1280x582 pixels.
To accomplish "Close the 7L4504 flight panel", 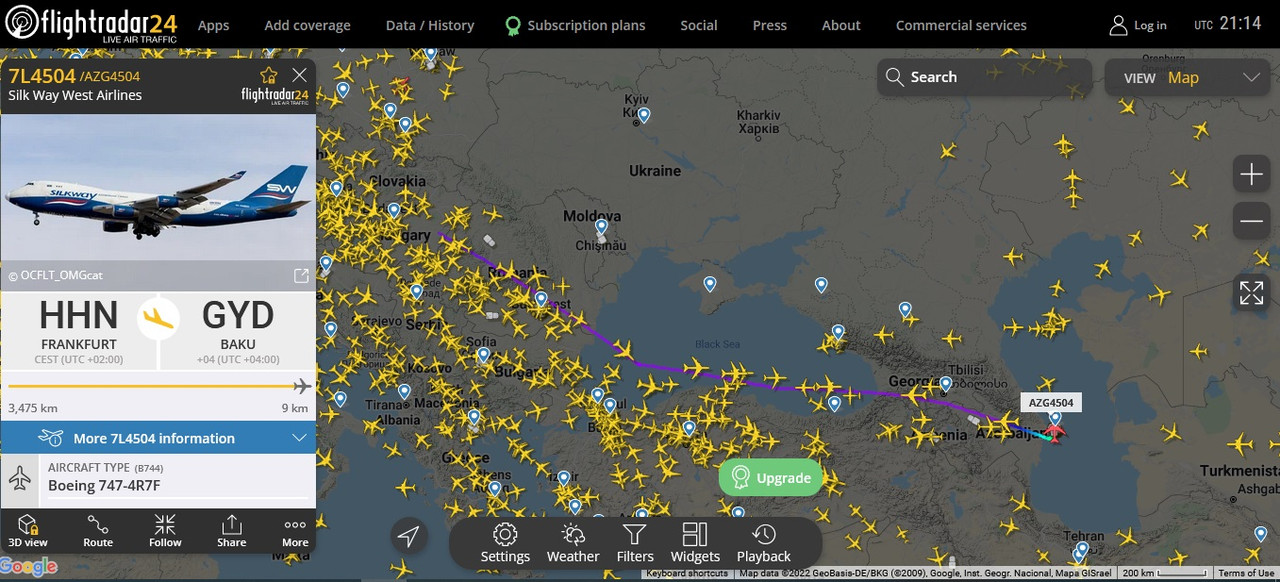I will pyautogui.click(x=299, y=75).
